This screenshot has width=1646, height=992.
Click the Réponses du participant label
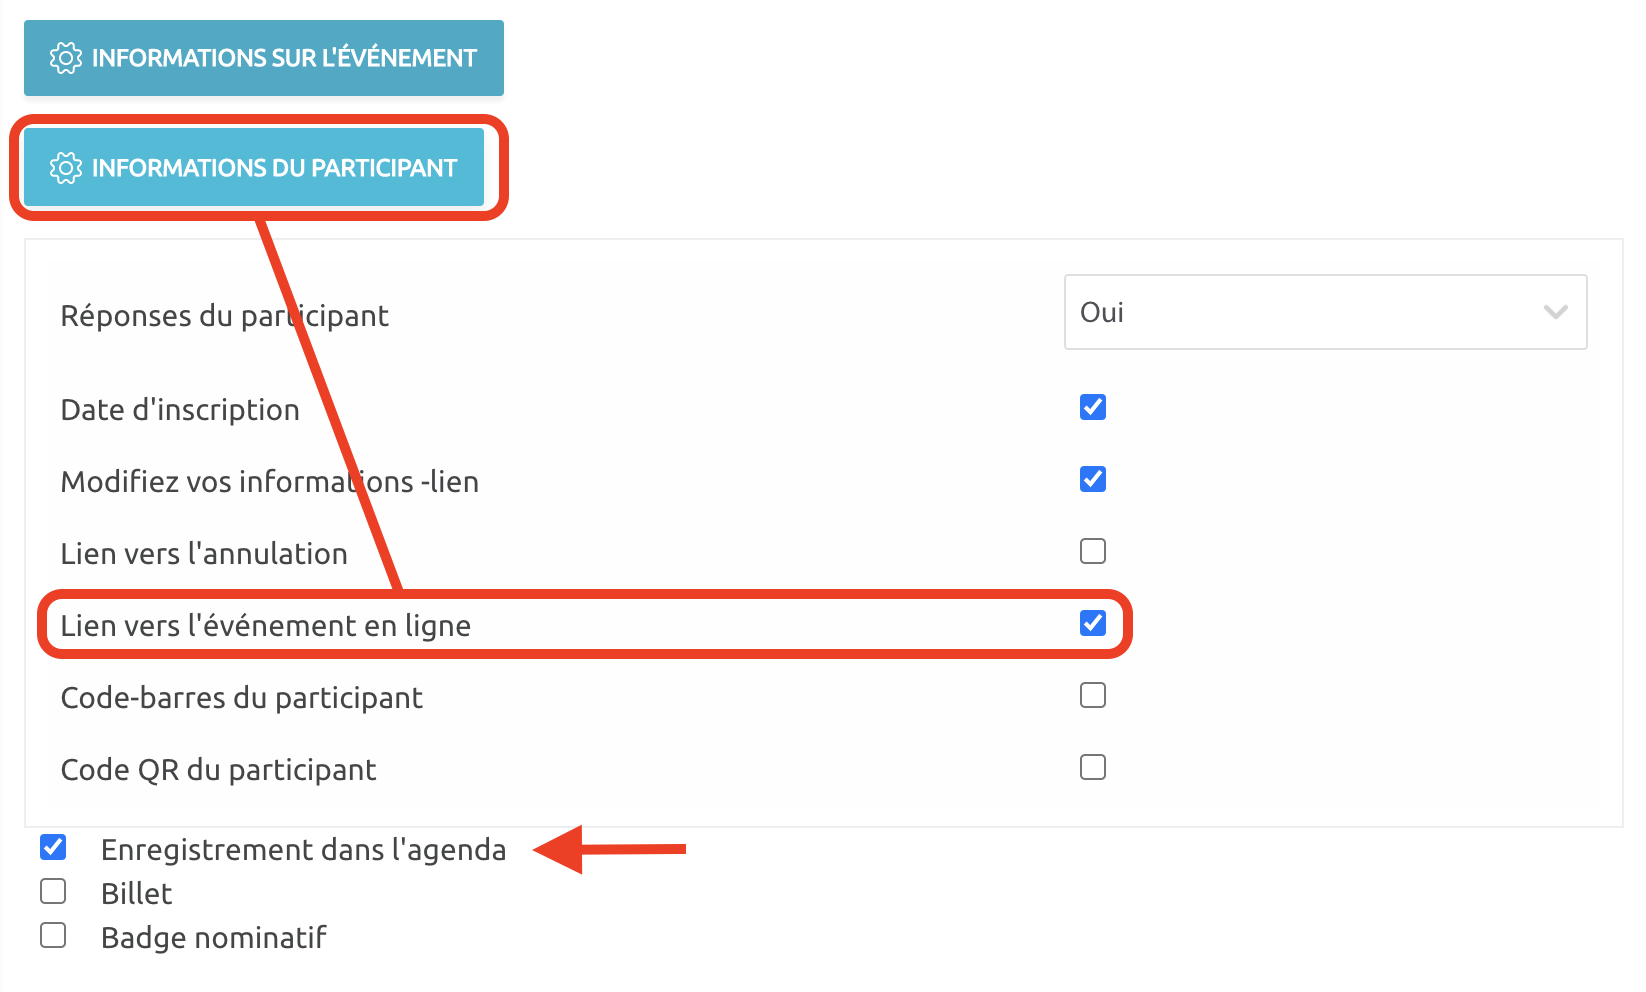point(224,316)
